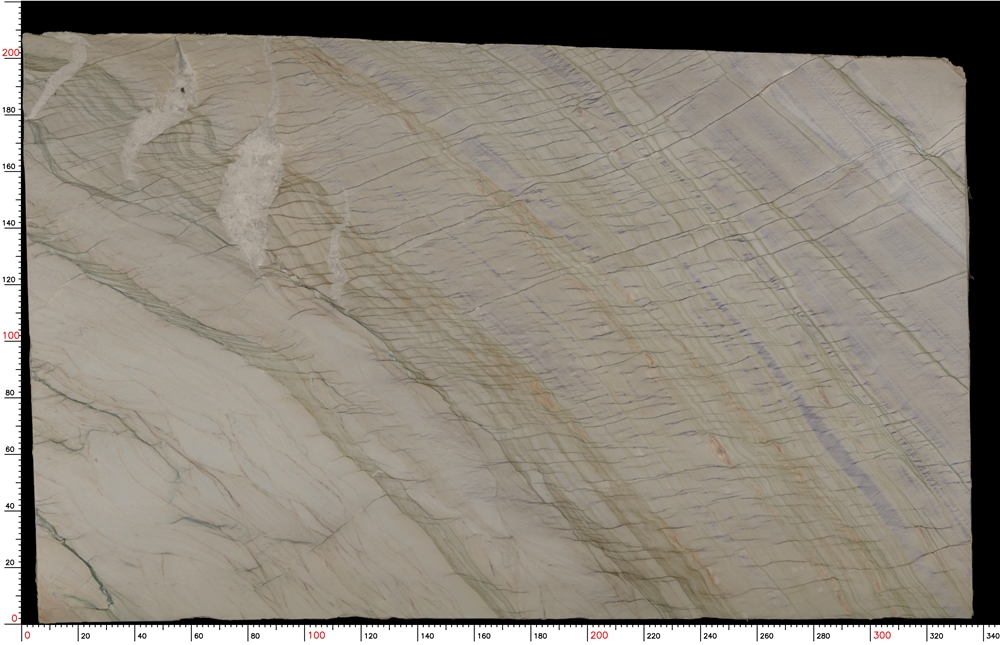Click red 100 on the horizontal ruler
The width and height of the screenshot is (1000, 645).
(x=317, y=635)
